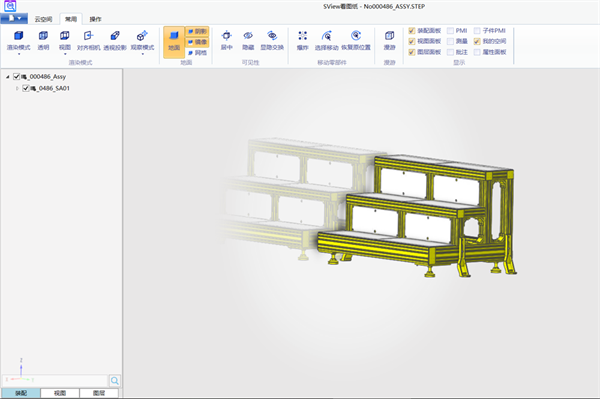This screenshot has height=399, width=600.
Task: Click the 居中 center view icon
Action: pos(227,36)
